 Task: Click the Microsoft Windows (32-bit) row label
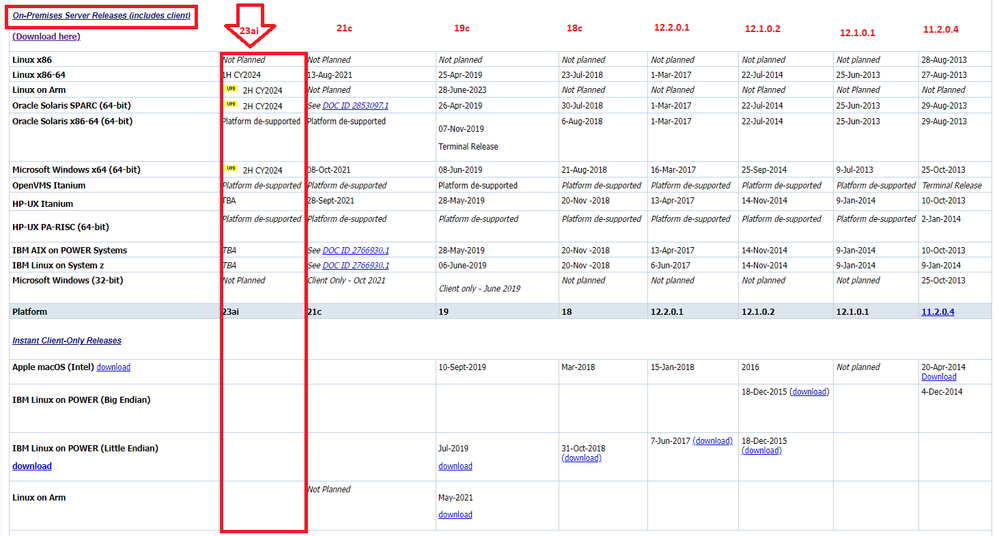click(x=68, y=280)
